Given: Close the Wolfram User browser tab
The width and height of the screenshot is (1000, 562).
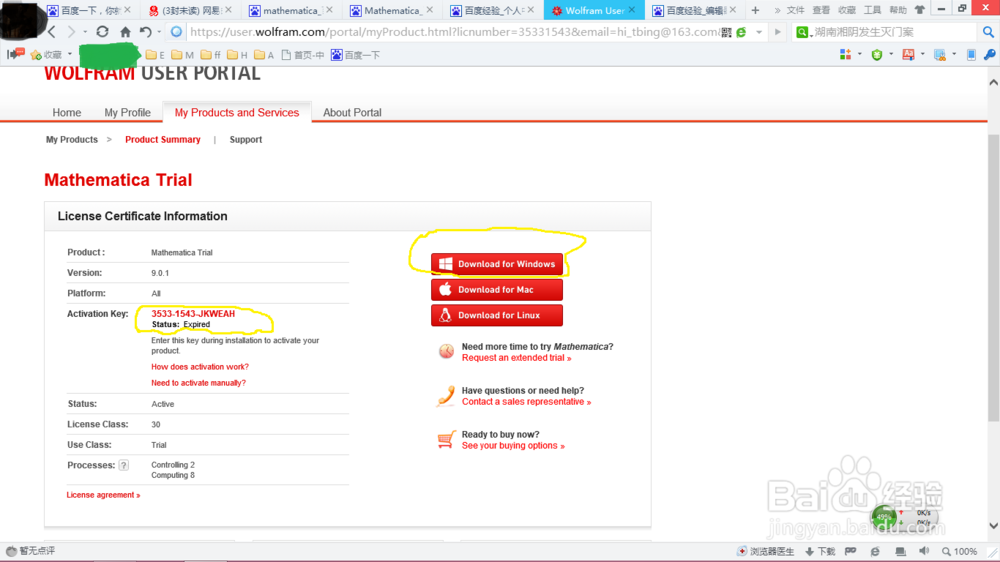Looking at the screenshot, I should pos(631,10).
